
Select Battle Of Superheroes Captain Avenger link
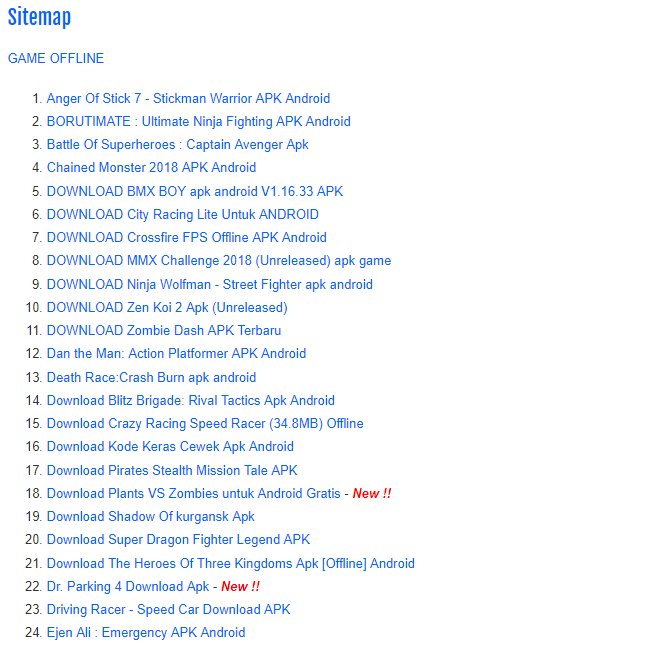pyautogui.click(x=177, y=144)
